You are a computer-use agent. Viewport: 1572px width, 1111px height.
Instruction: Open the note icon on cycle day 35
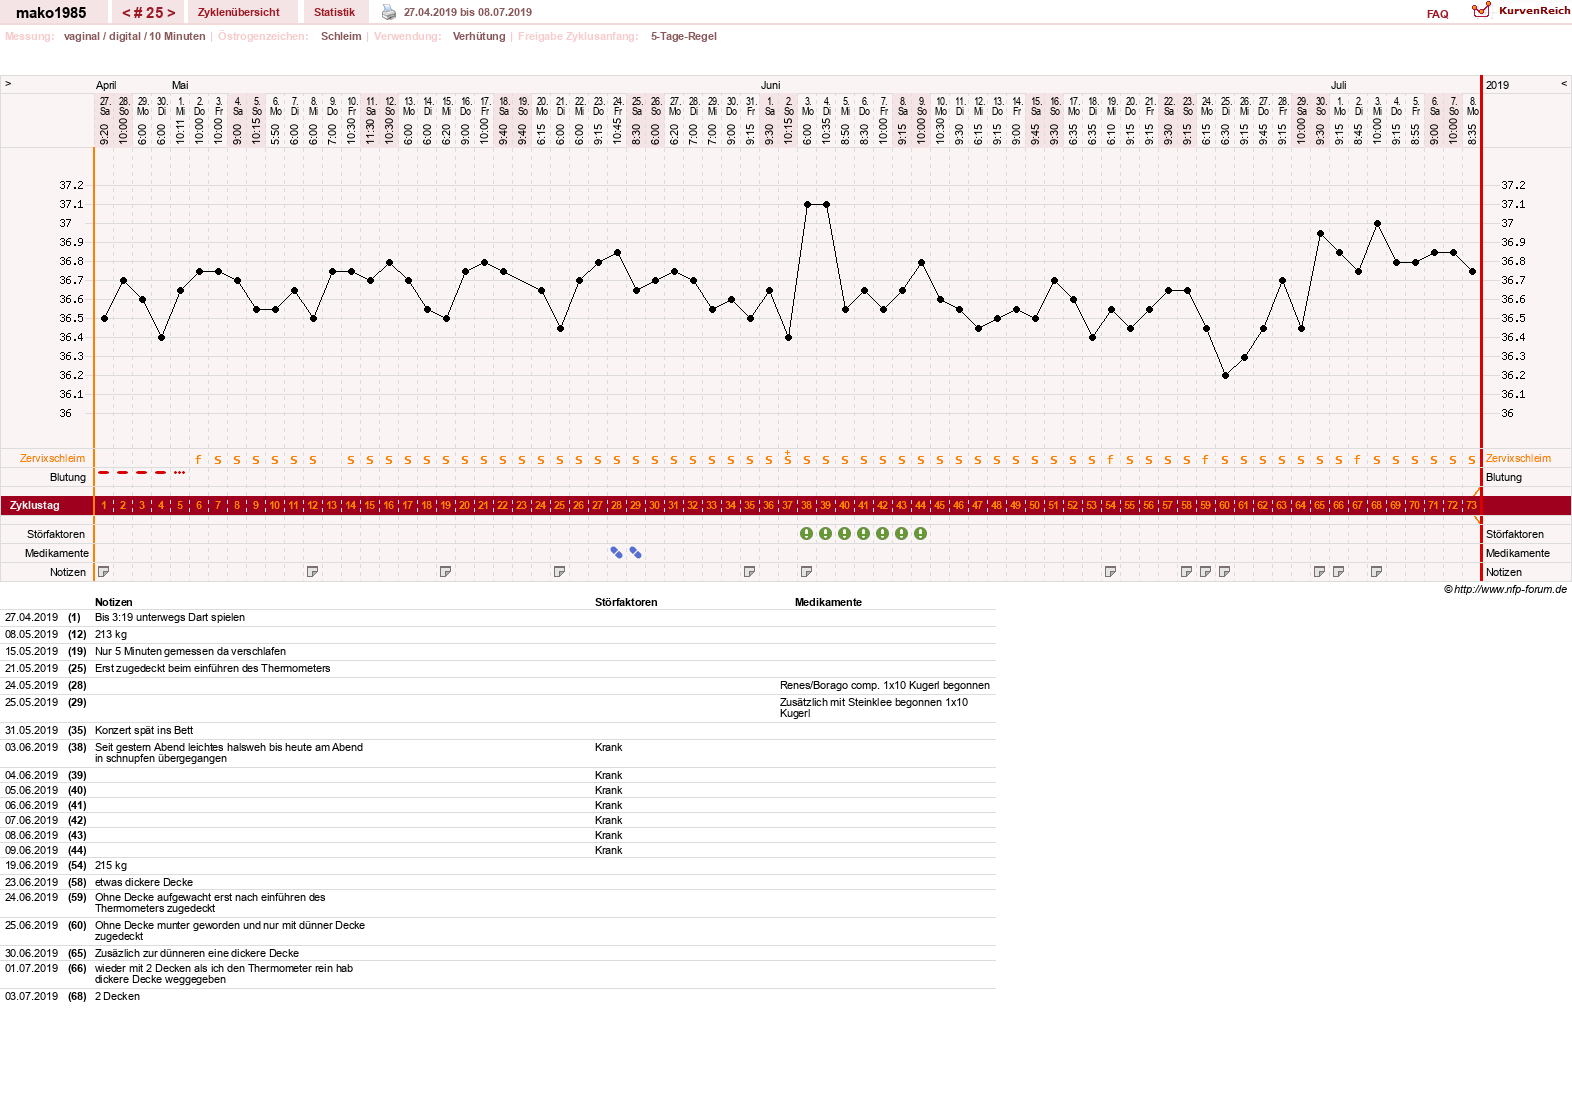click(750, 572)
